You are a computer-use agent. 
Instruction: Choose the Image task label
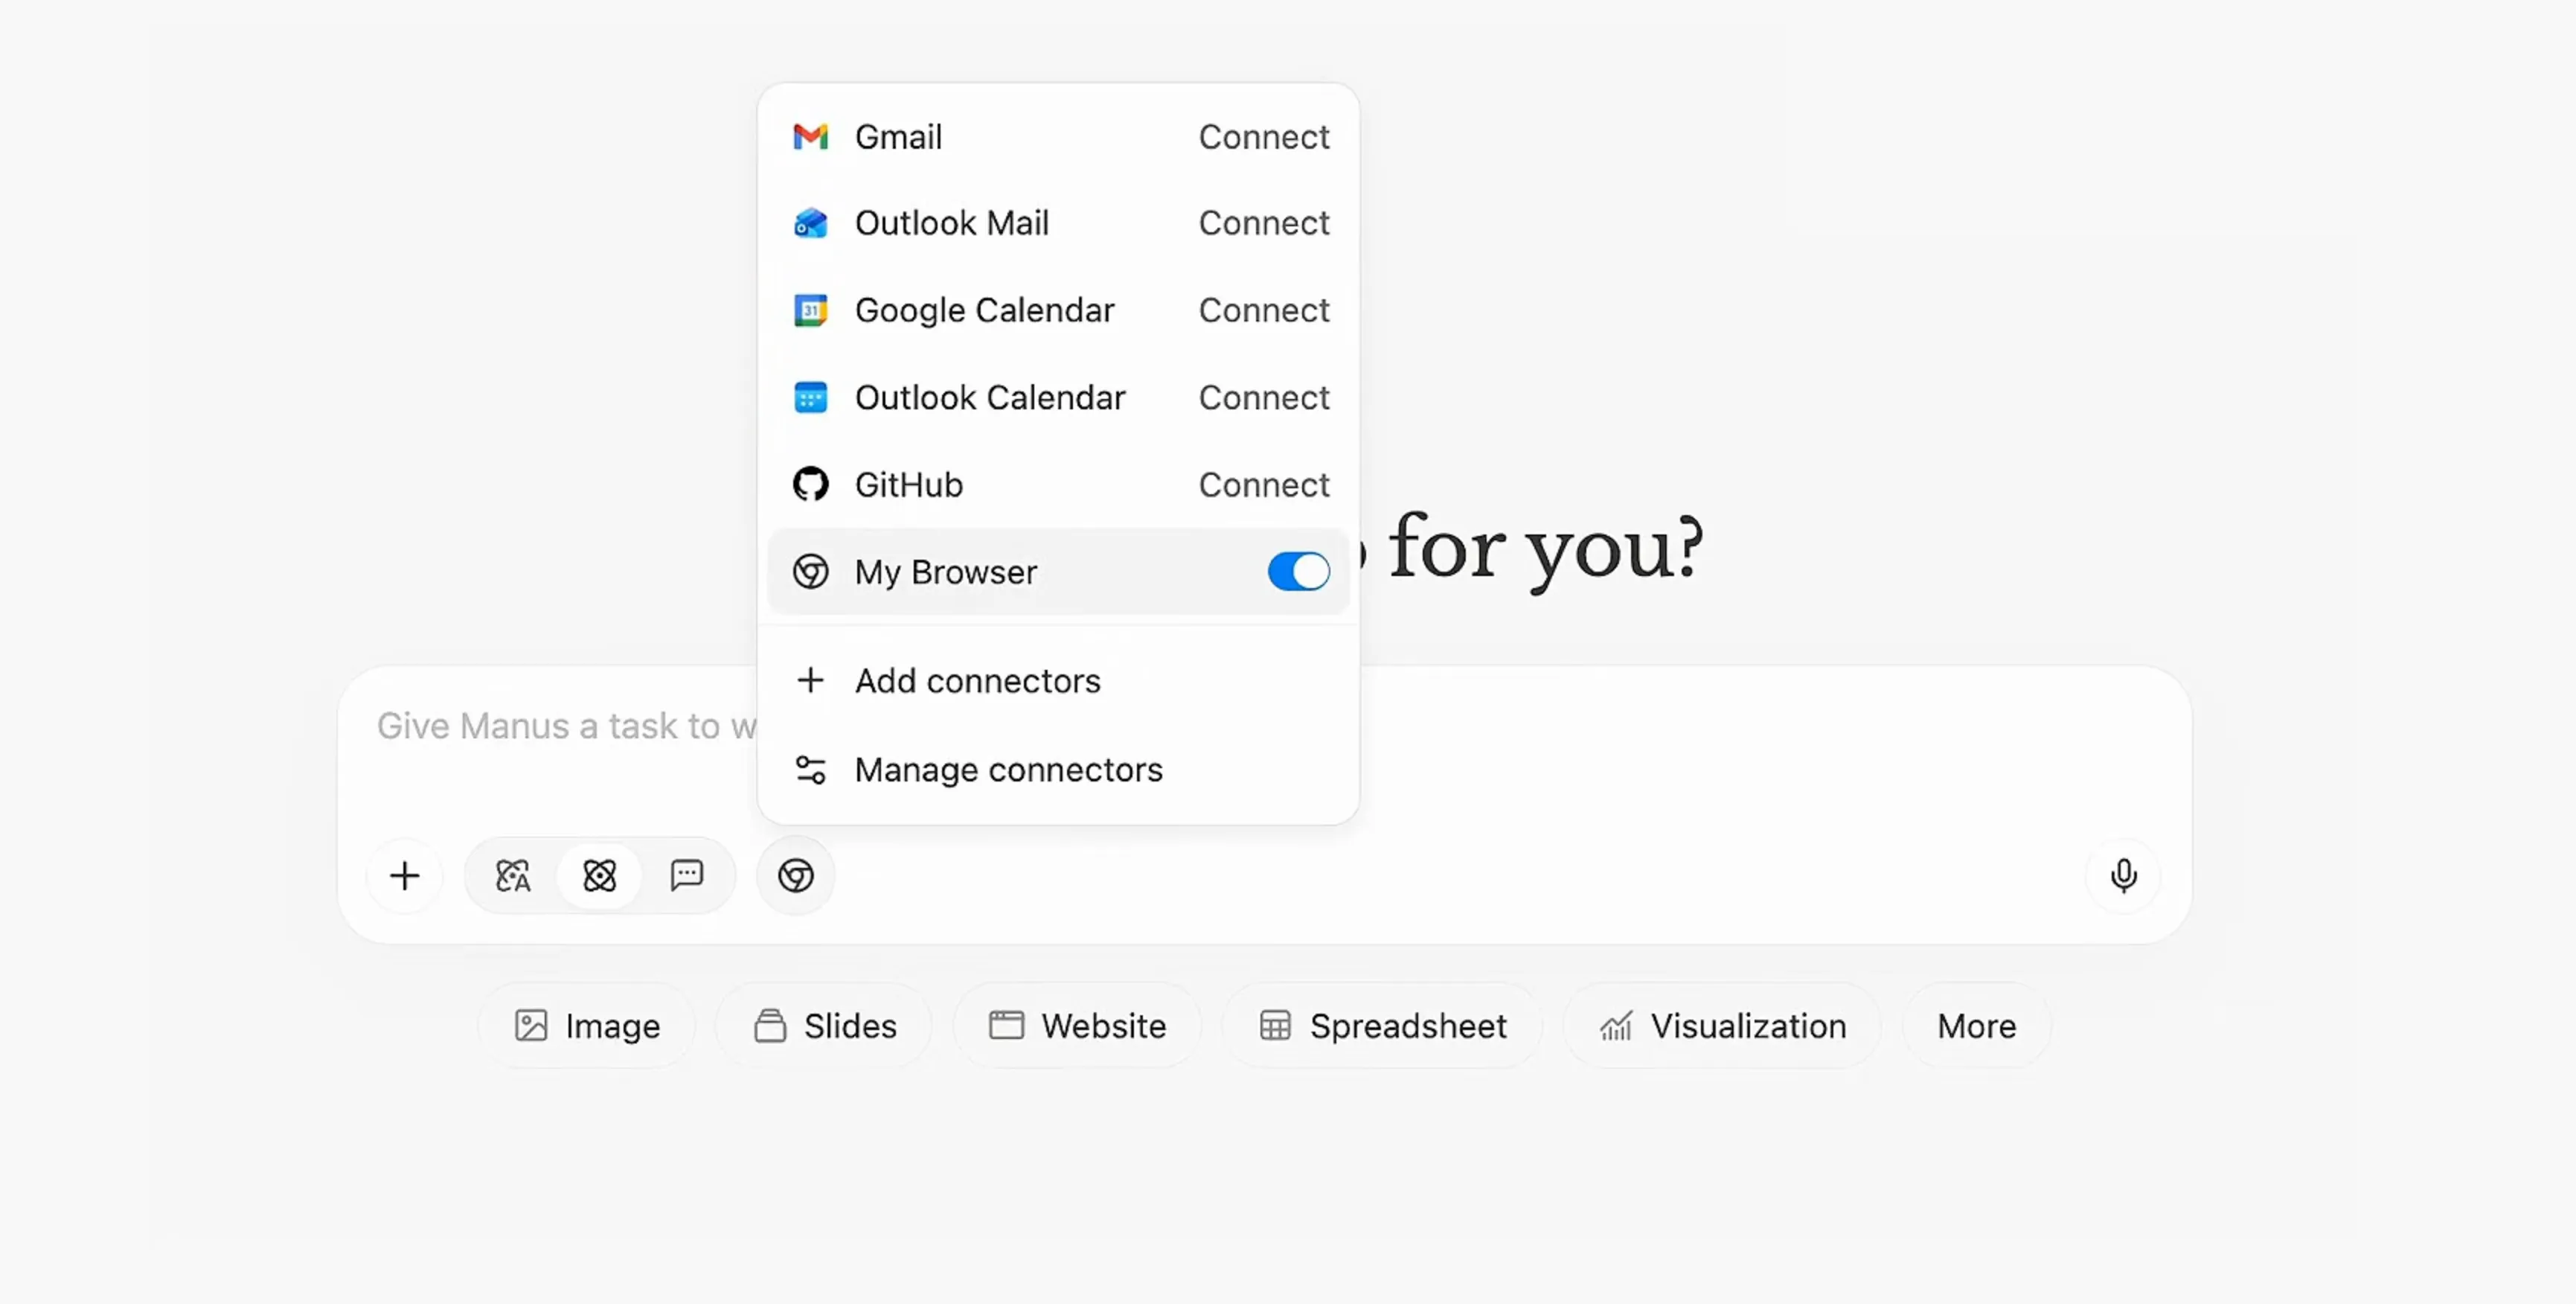click(612, 1026)
